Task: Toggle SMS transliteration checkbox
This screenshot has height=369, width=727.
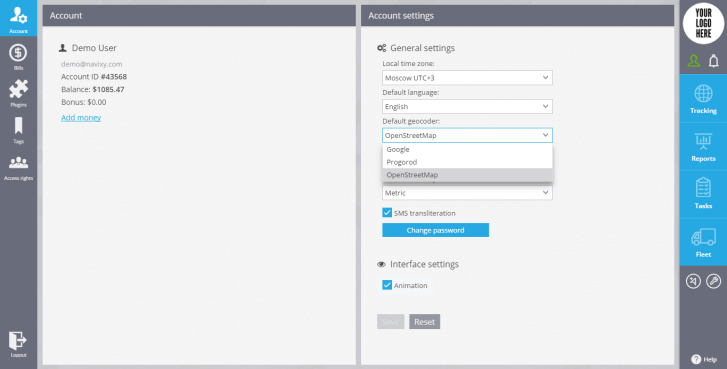Action: tap(387, 213)
